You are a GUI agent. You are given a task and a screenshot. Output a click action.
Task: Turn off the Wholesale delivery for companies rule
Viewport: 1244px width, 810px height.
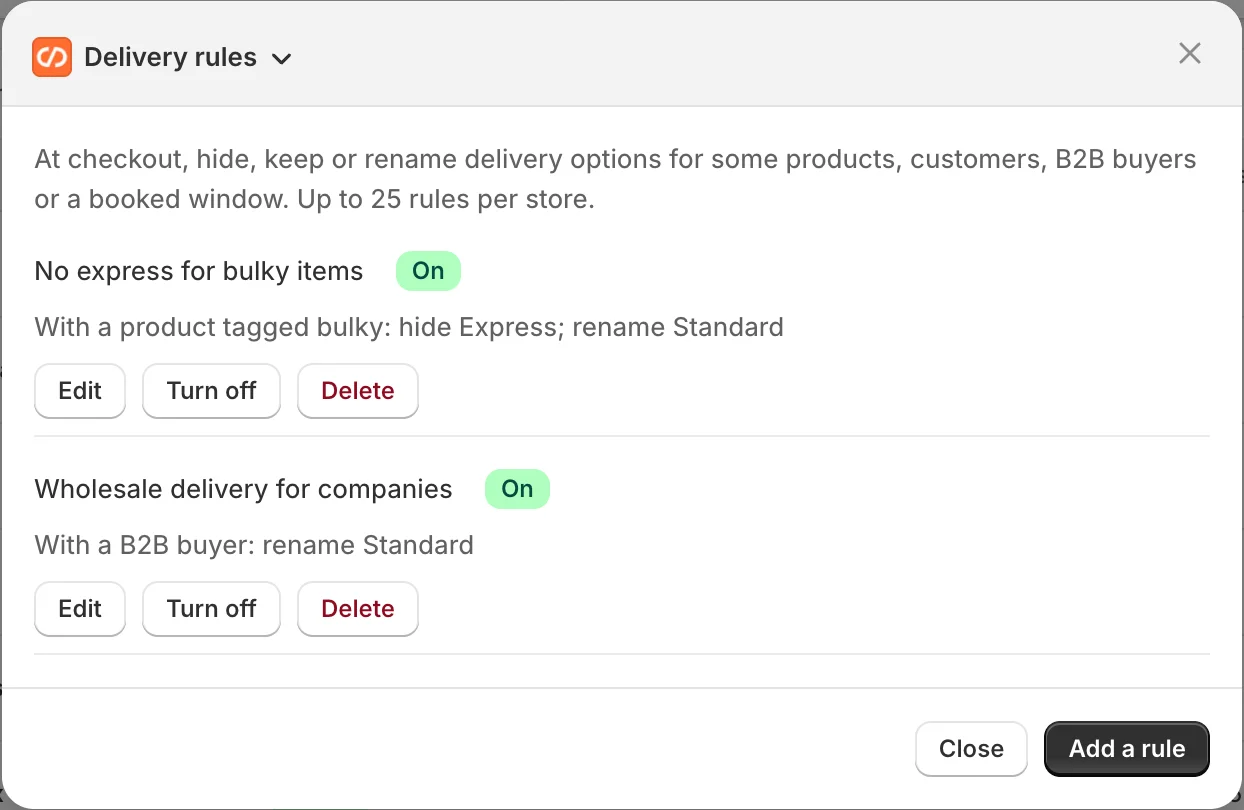[211, 609]
